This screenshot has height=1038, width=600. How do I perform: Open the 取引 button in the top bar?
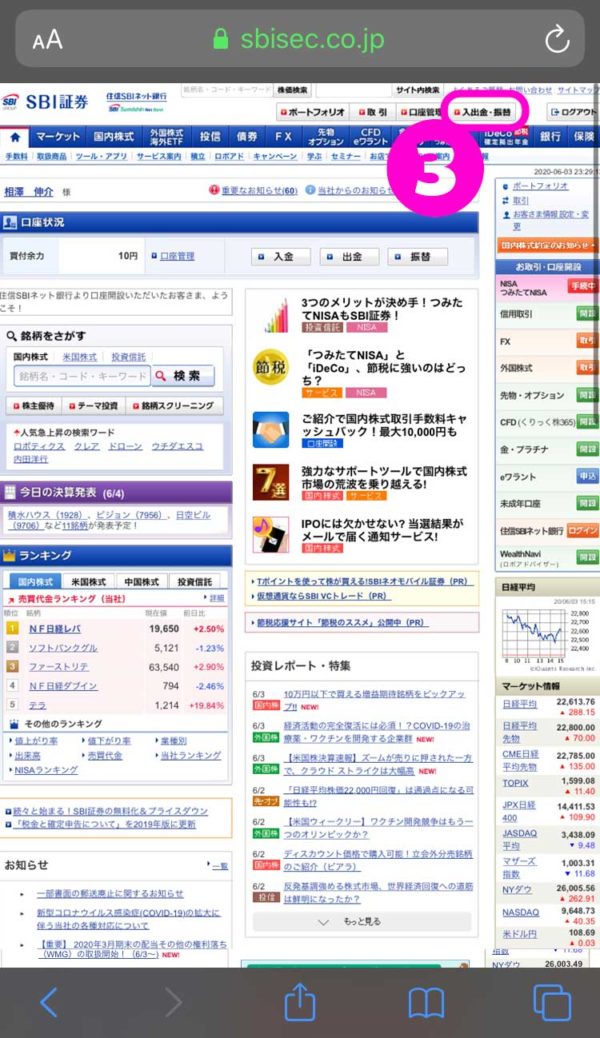(373, 113)
